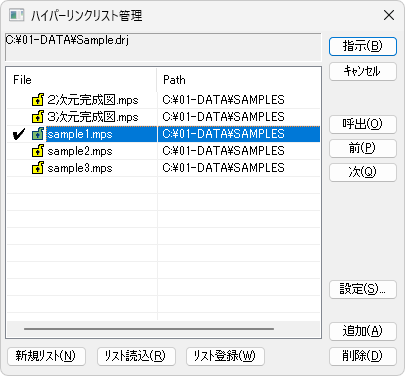This screenshot has height=376, width=405.
Task: Click the lock icon beside sample2.mps
Action: coord(38,151)
